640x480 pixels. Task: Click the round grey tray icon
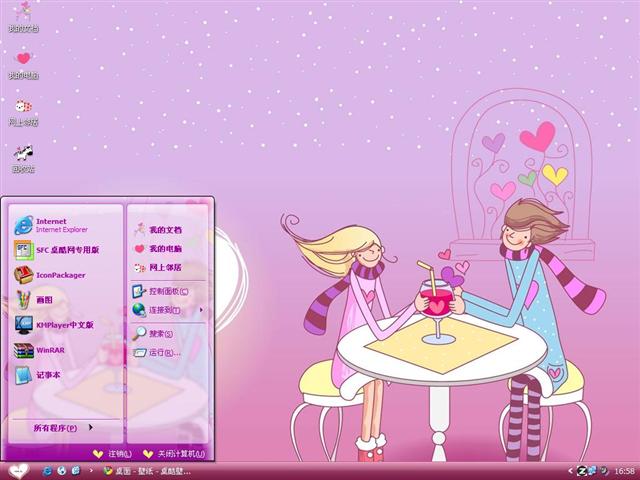[x=603, y=471]
